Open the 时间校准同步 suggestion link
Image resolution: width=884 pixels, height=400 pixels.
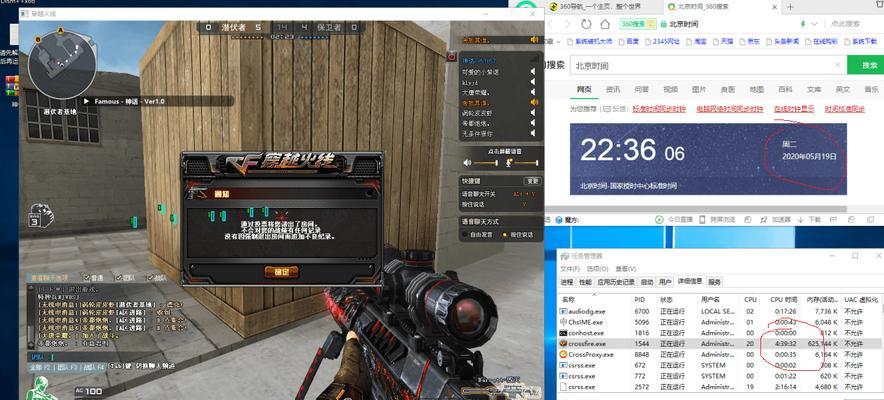pyautogui.click(x=845, y=109)
